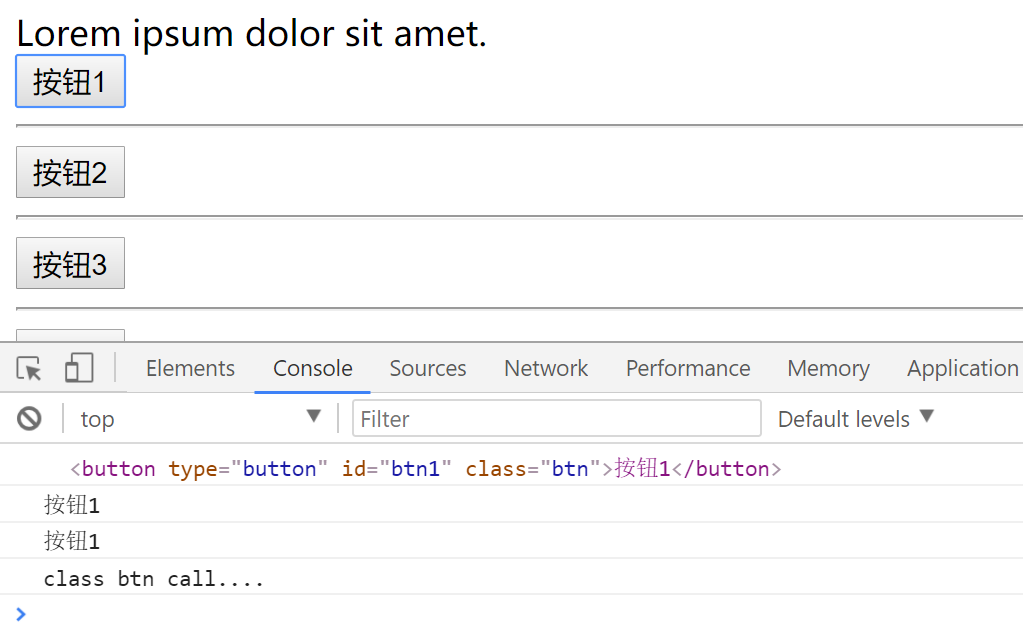
Task: Focus the console Filter field
Action: pyautogui.click(x=556, y=419)
